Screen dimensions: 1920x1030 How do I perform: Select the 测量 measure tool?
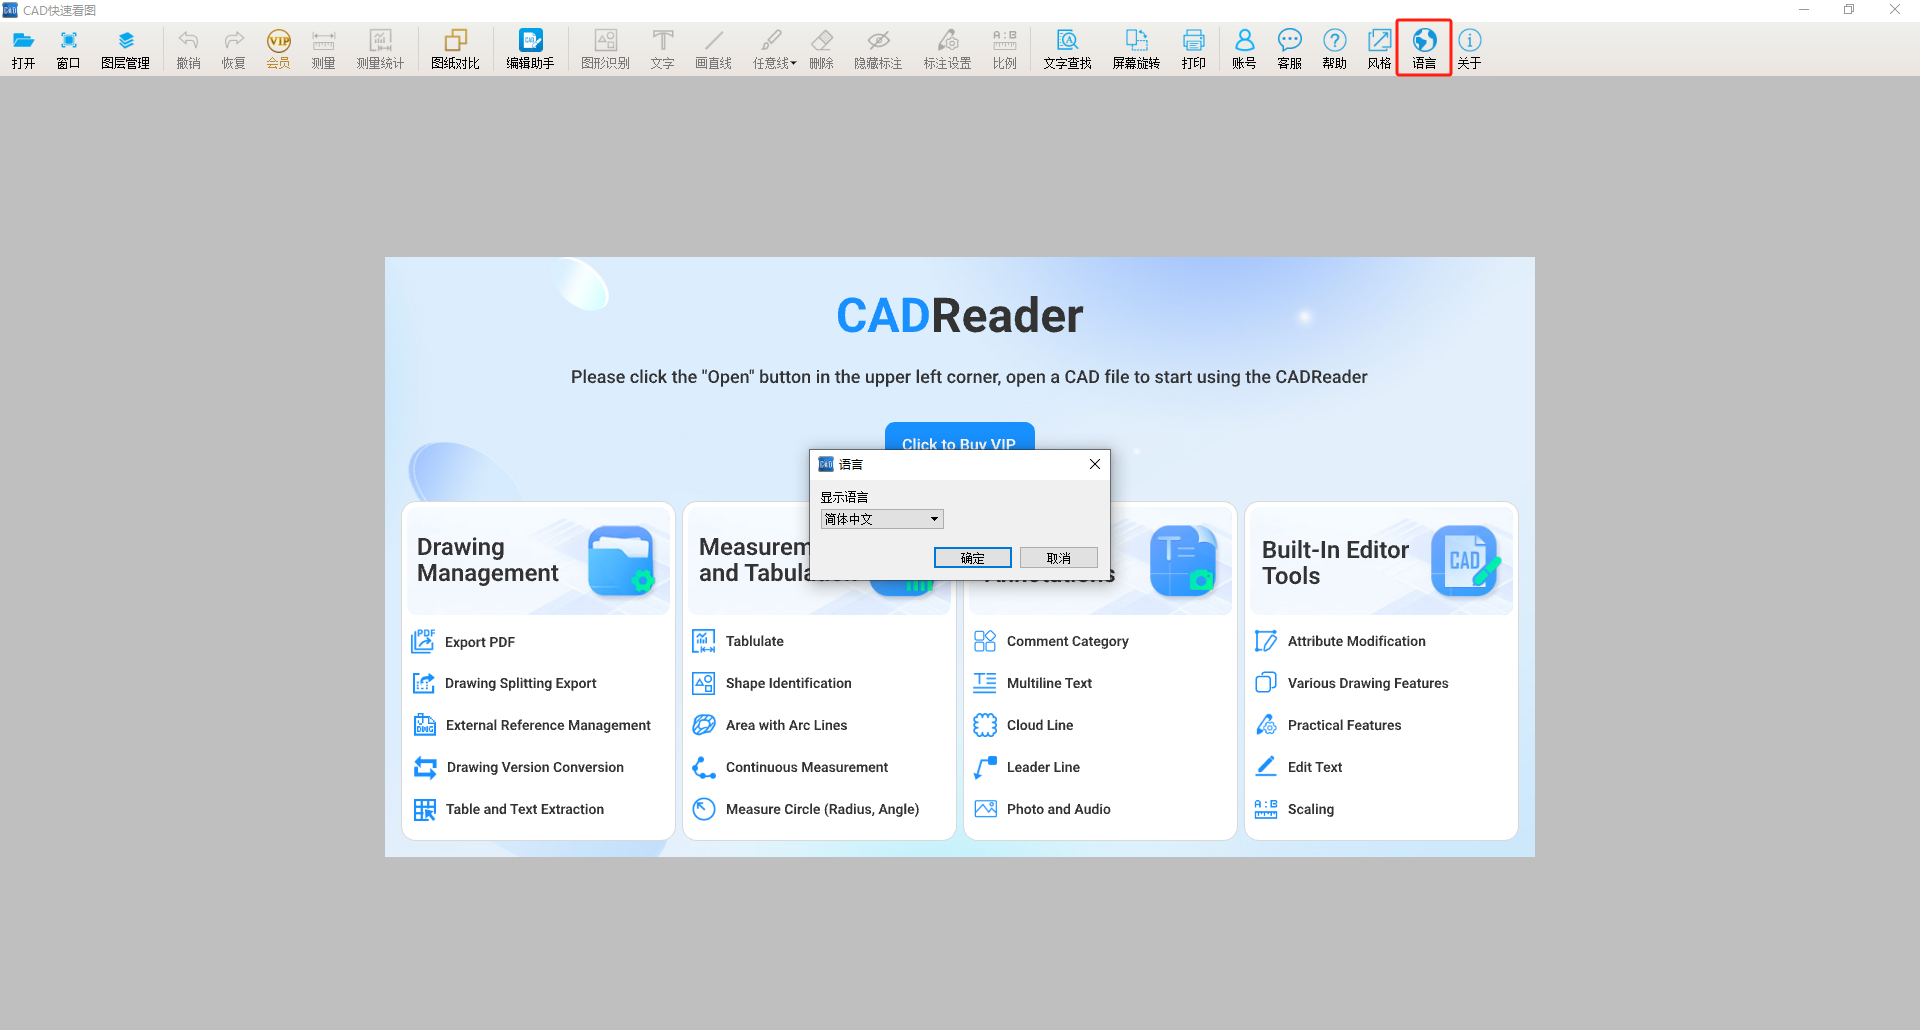pyautogui.click(x=323, y=48)
